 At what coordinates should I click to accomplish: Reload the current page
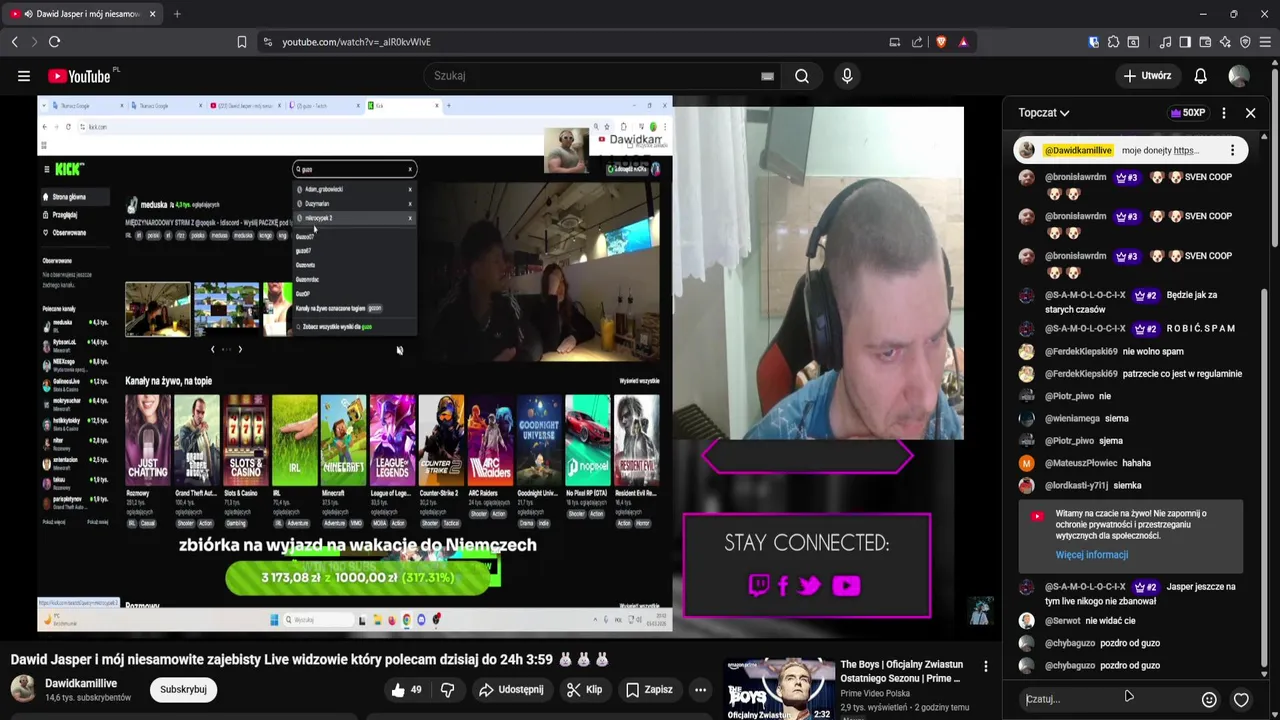(54, 42)
